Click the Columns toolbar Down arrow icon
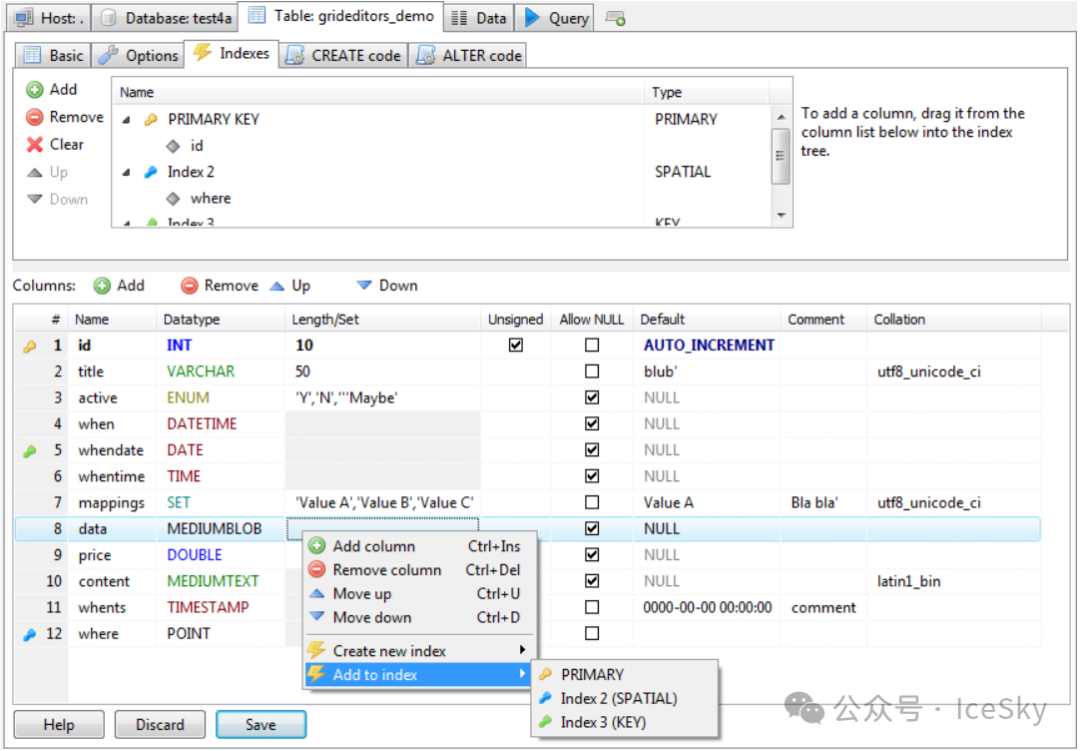The image size is (1080, 751). tap(364, 286)
